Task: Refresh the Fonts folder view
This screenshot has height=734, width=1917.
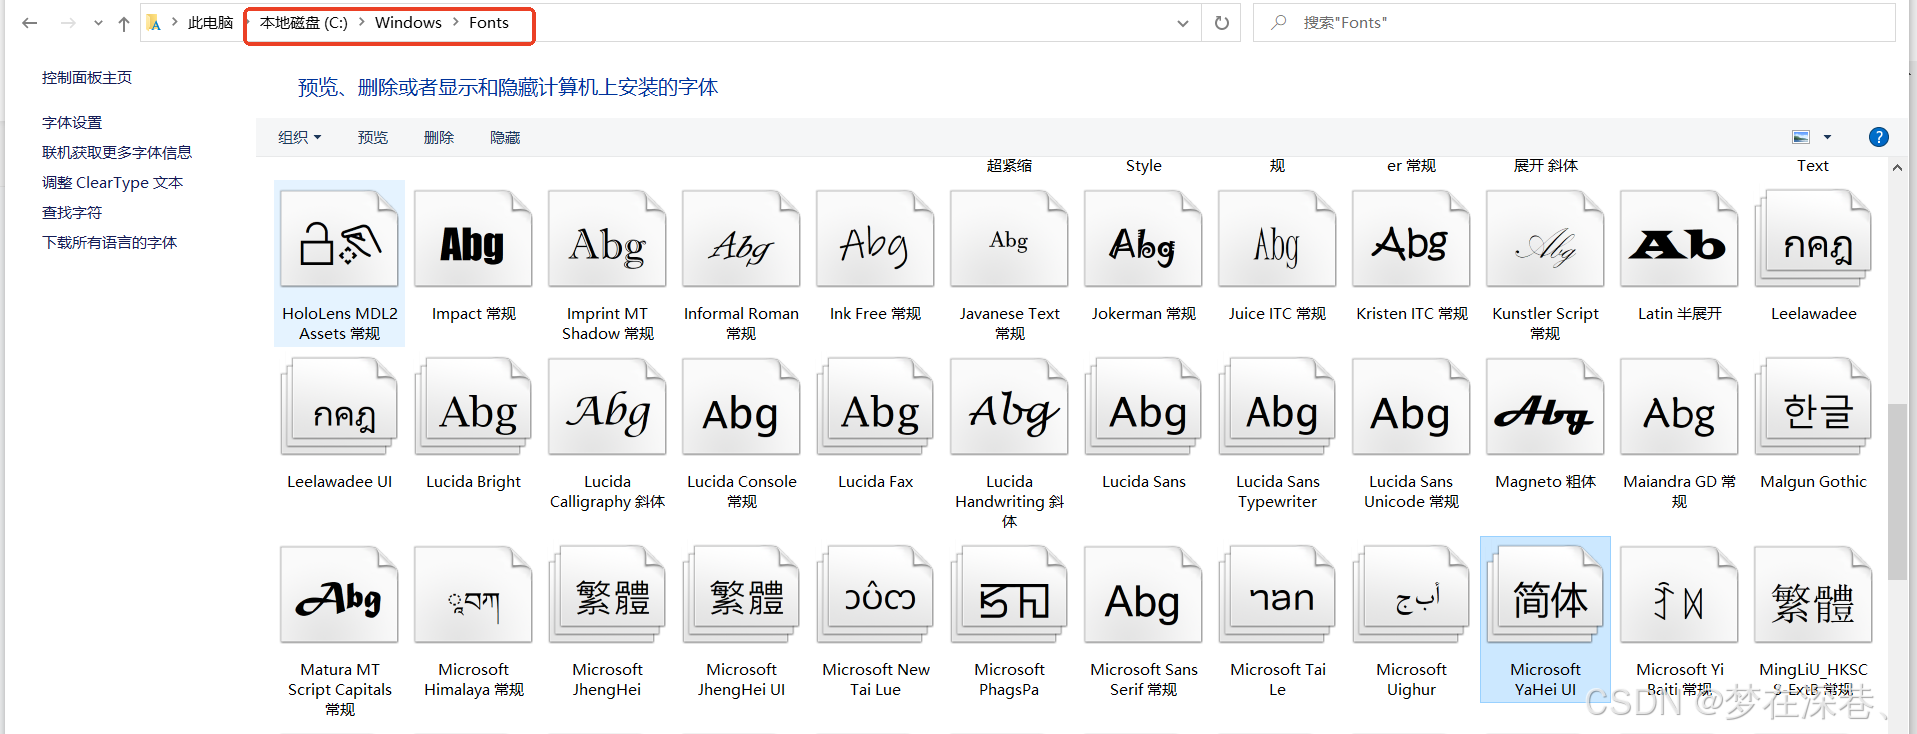Action: click(1221, 23)
